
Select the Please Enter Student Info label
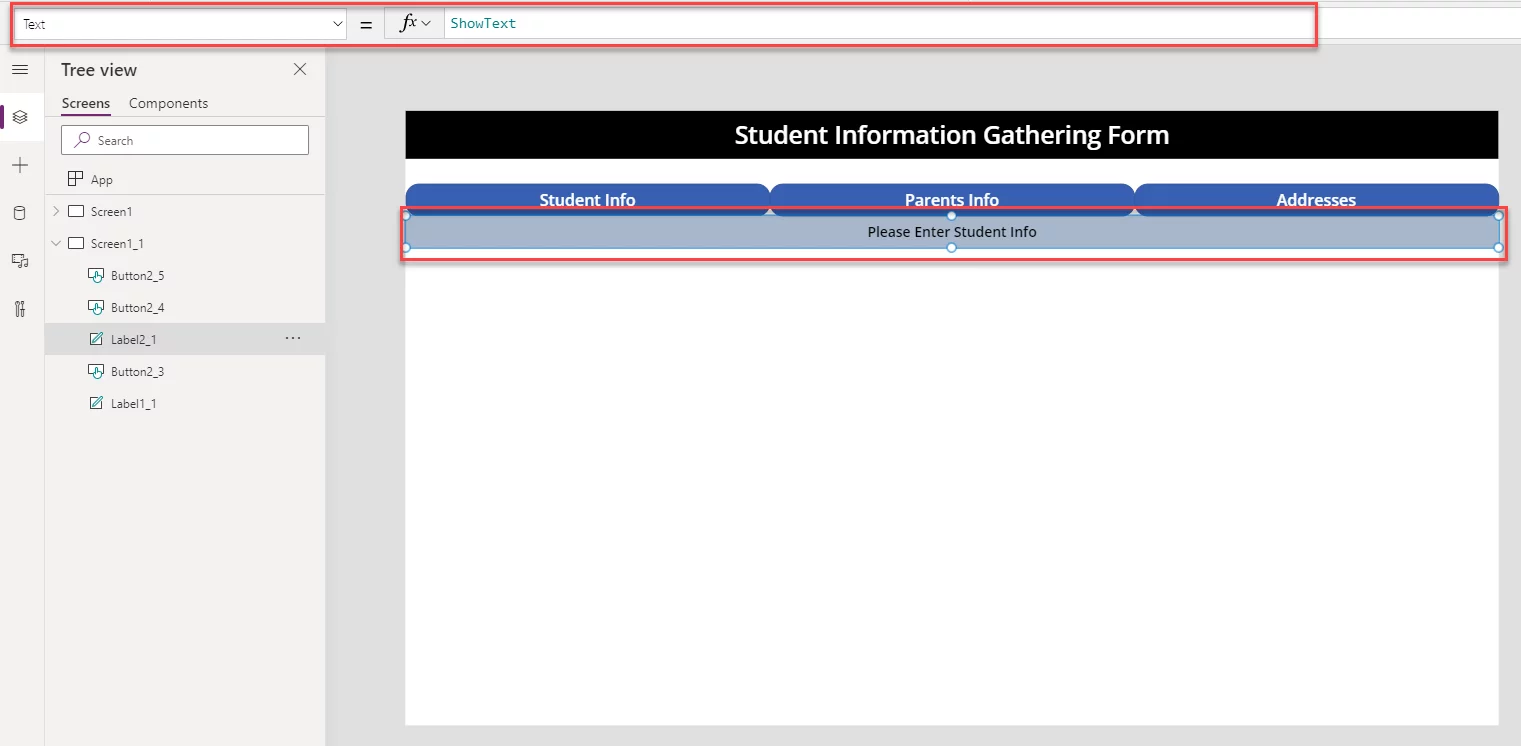click(952, 232)
